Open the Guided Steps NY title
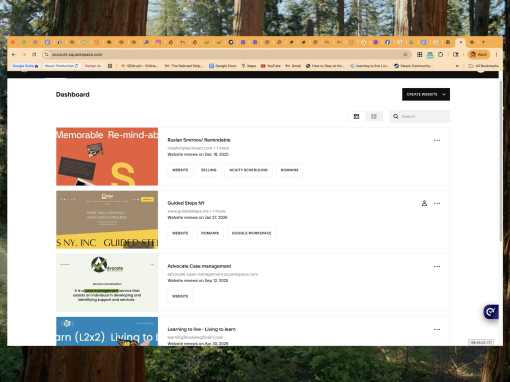Image resolution: width=510 pixels, height=382 pixels. coord(186,203)
